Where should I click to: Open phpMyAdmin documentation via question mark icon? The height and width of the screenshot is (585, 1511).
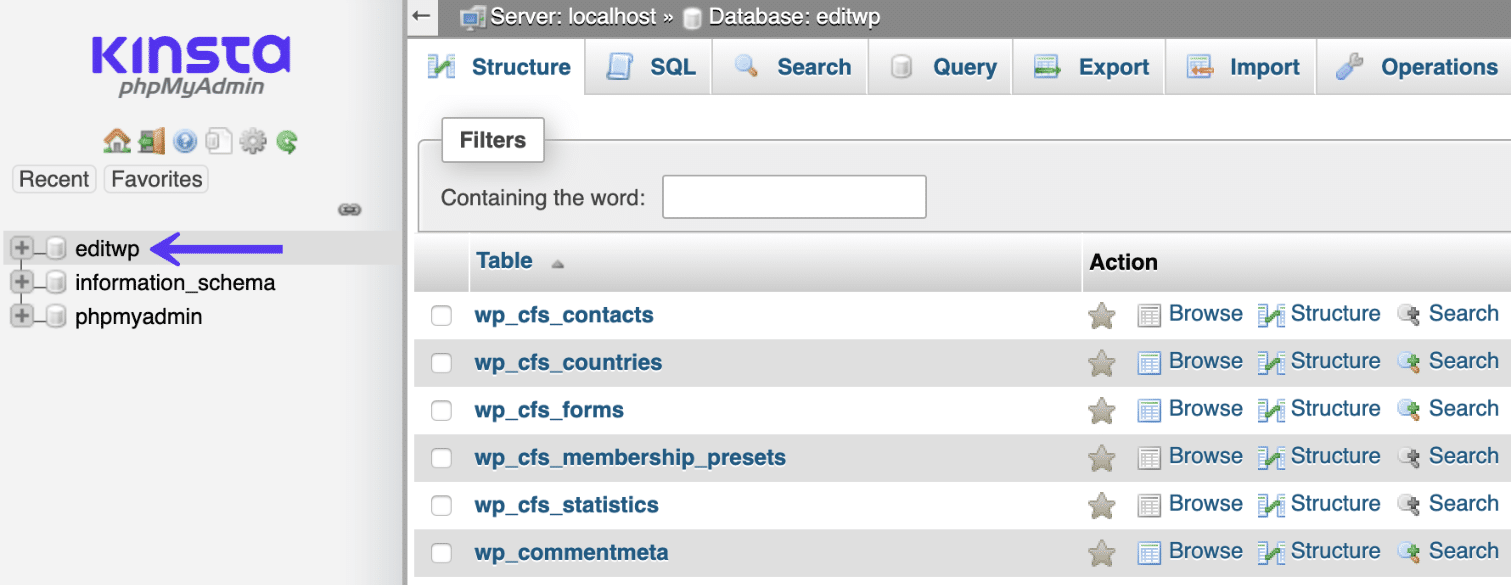click(184, 140)
